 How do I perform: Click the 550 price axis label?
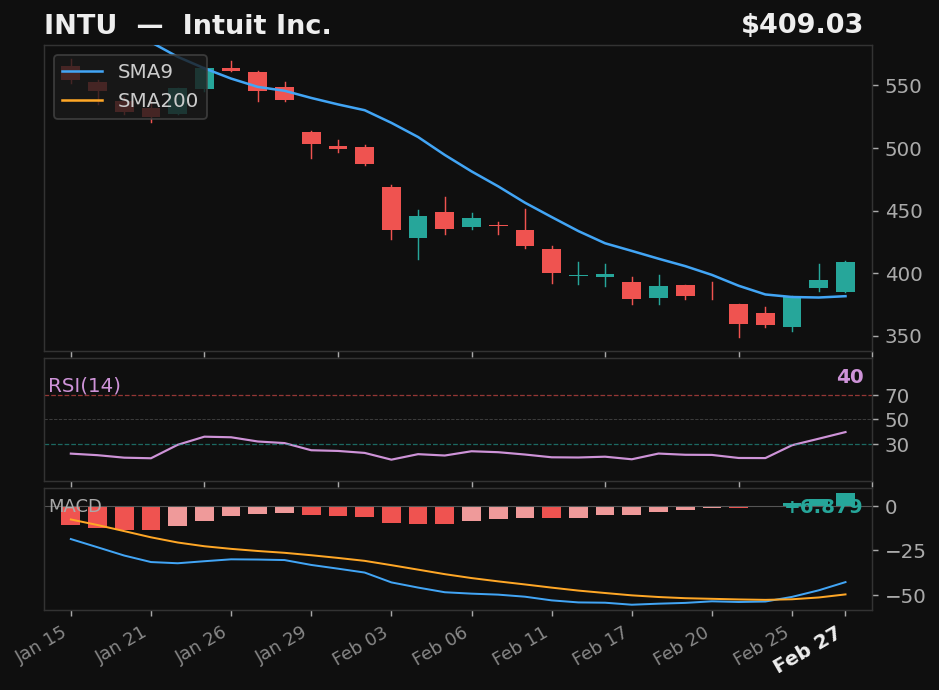click(903, 86)
